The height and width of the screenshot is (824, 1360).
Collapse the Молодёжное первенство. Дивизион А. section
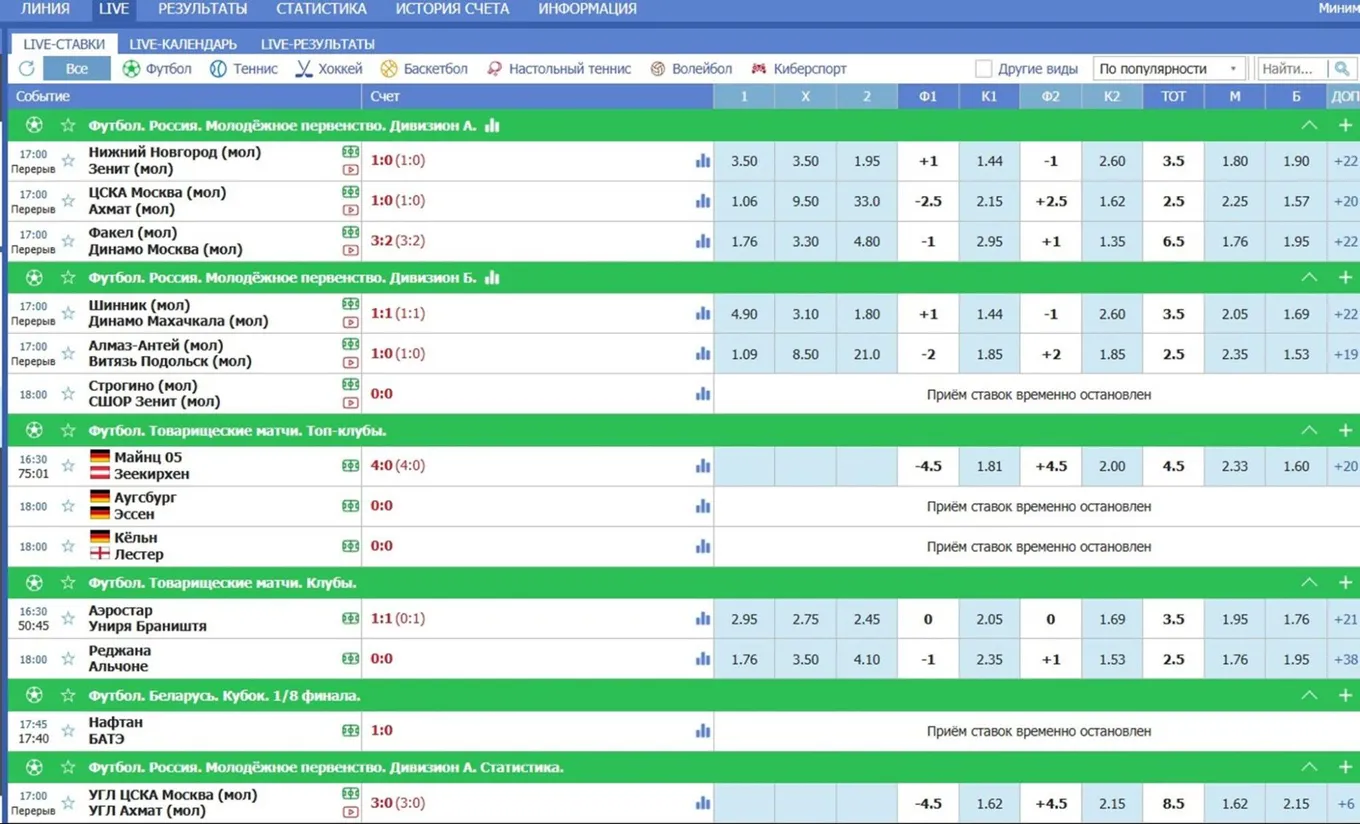click(1309, 126)
